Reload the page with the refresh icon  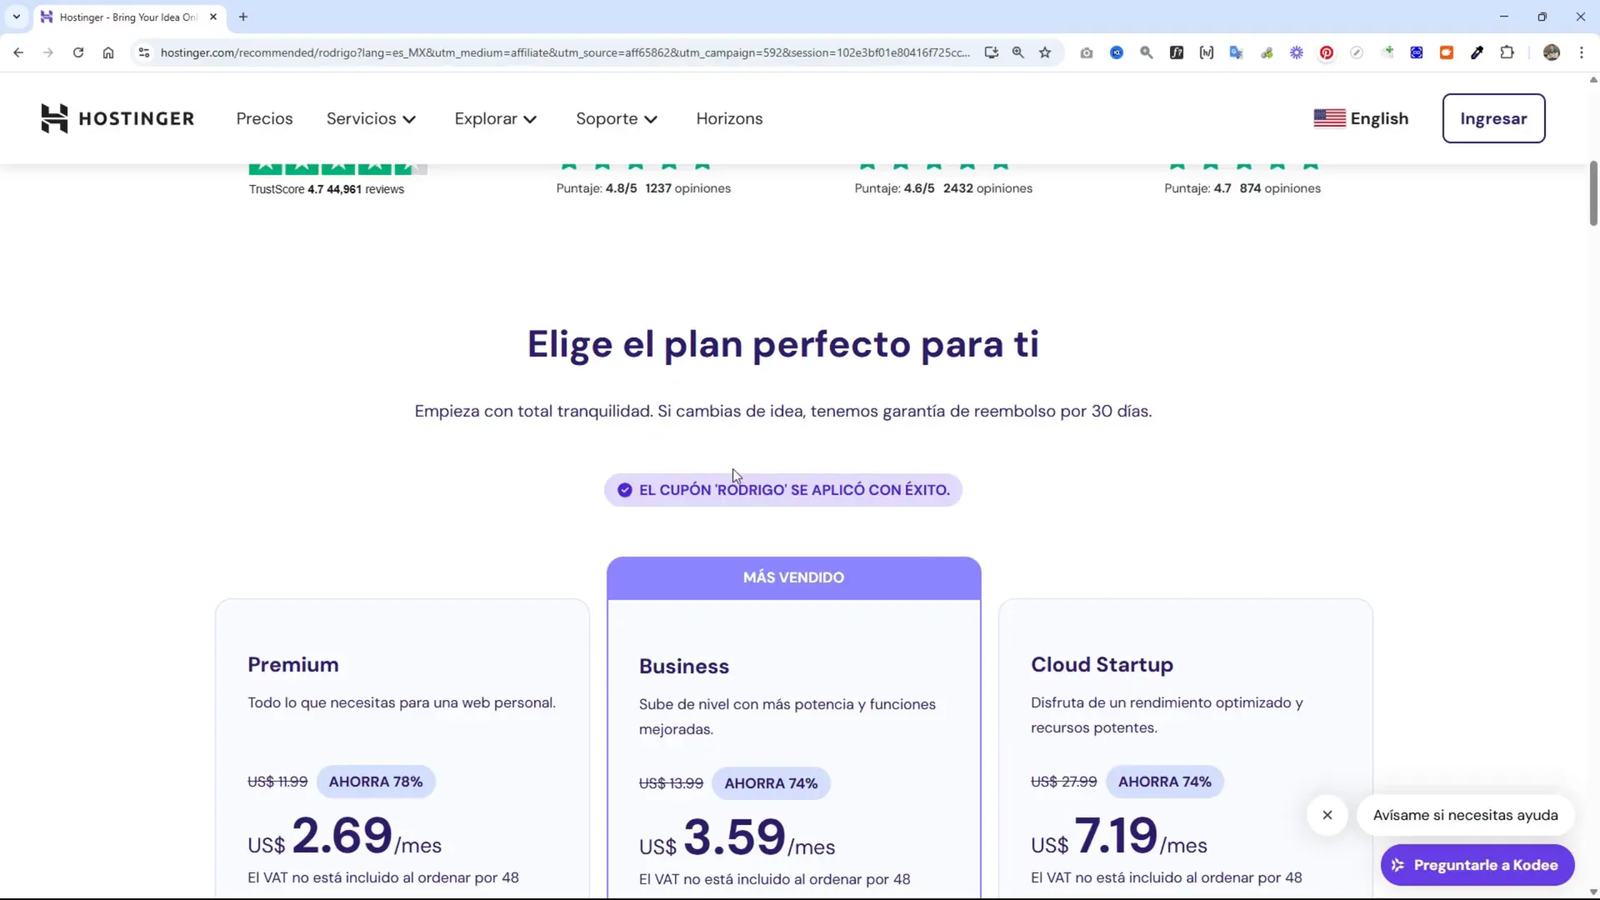click(78, 52)
